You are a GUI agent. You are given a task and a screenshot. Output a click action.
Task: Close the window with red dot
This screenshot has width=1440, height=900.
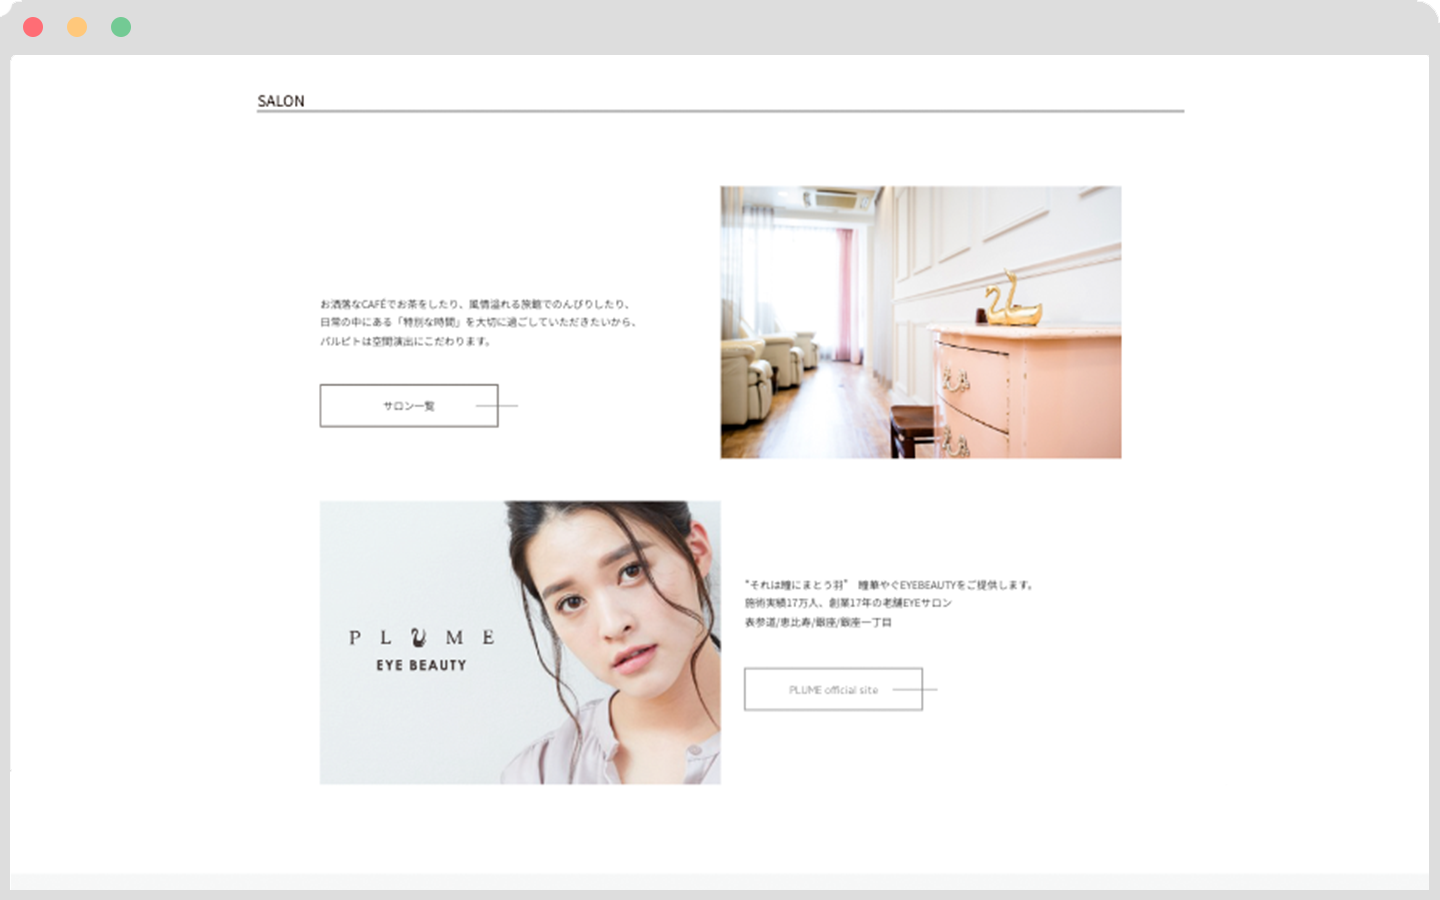33,27
